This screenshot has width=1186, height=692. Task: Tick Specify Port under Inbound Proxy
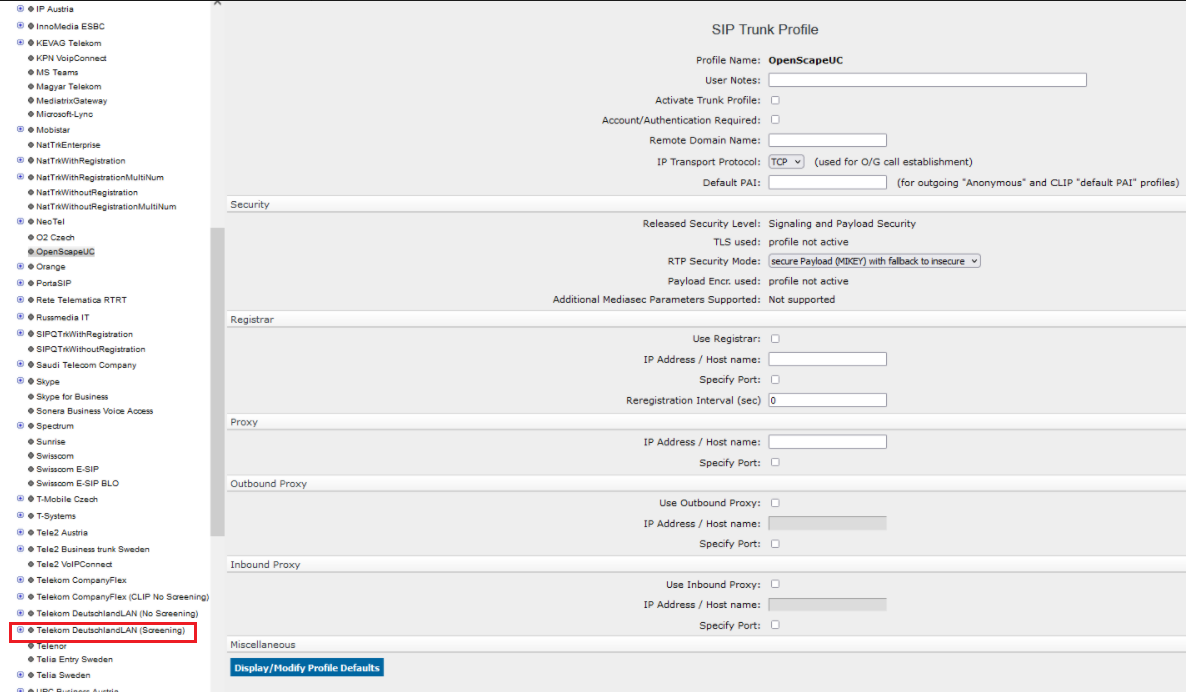775,625
